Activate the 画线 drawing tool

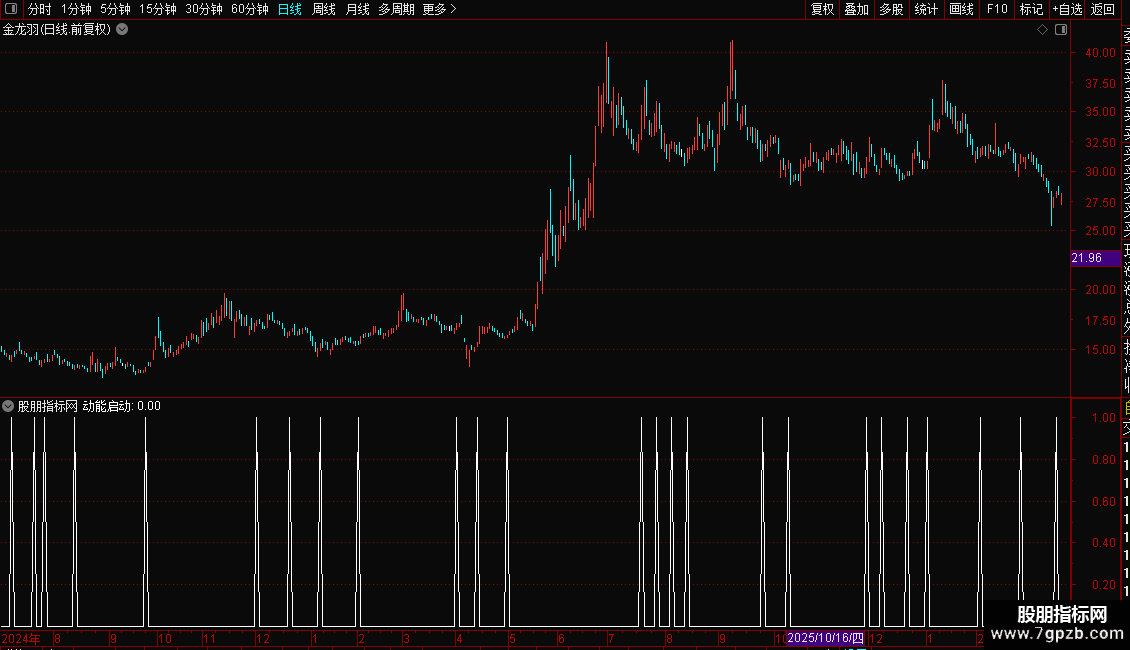click(961, 9)
